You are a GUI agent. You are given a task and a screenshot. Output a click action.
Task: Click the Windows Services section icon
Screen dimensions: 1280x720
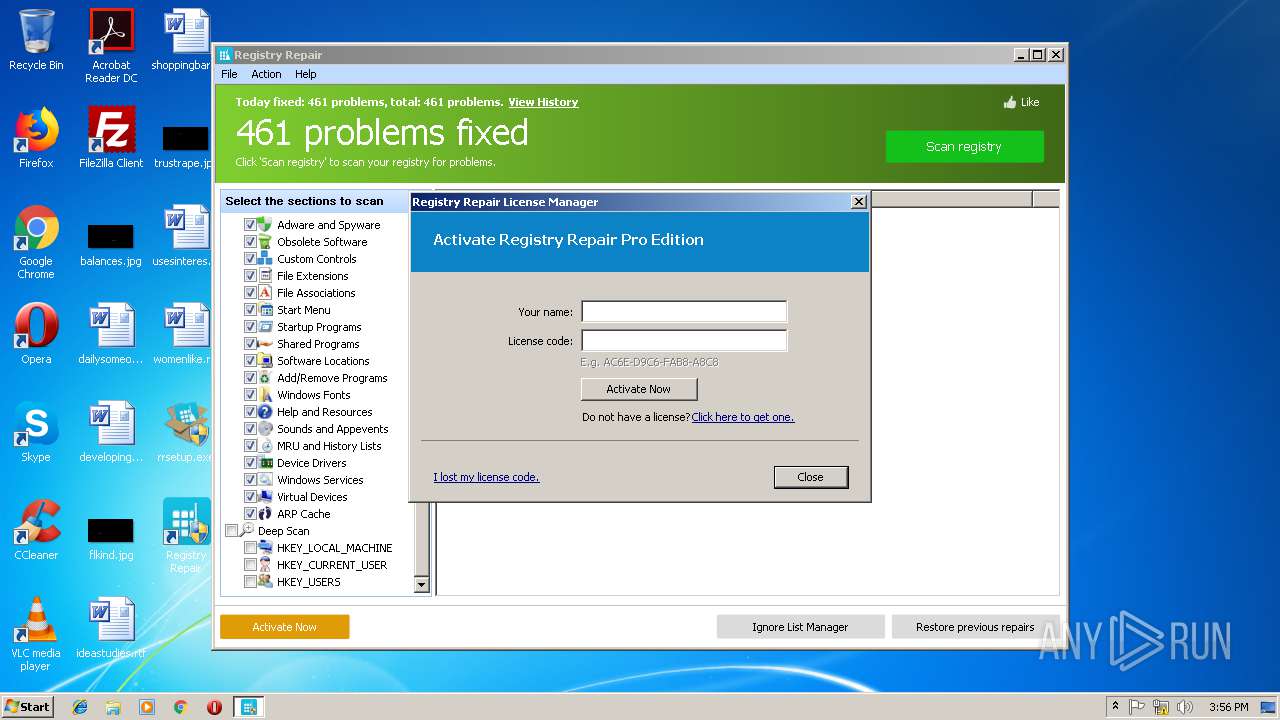265,480
